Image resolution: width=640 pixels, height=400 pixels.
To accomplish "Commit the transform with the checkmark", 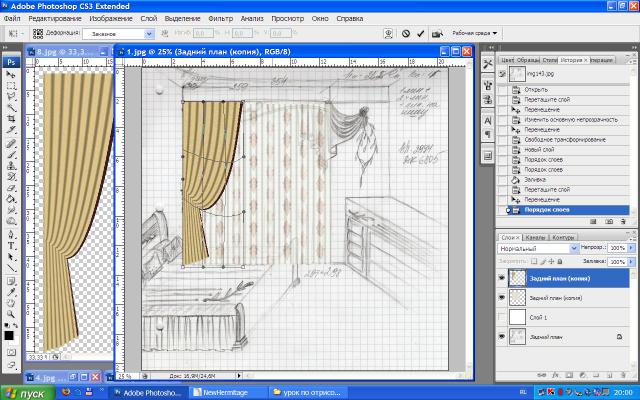I will click(422, 33).
